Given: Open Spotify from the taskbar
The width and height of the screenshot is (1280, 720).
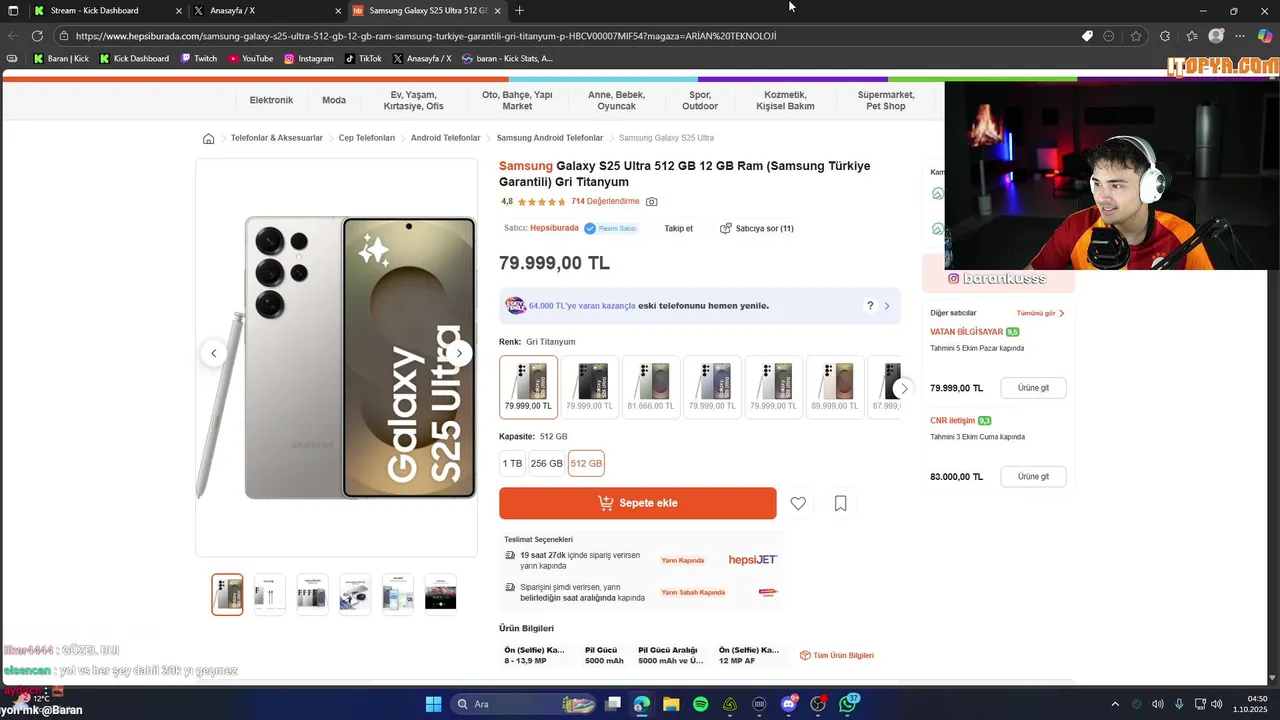Looking at the screenshot, I should [x=700, y=704].
